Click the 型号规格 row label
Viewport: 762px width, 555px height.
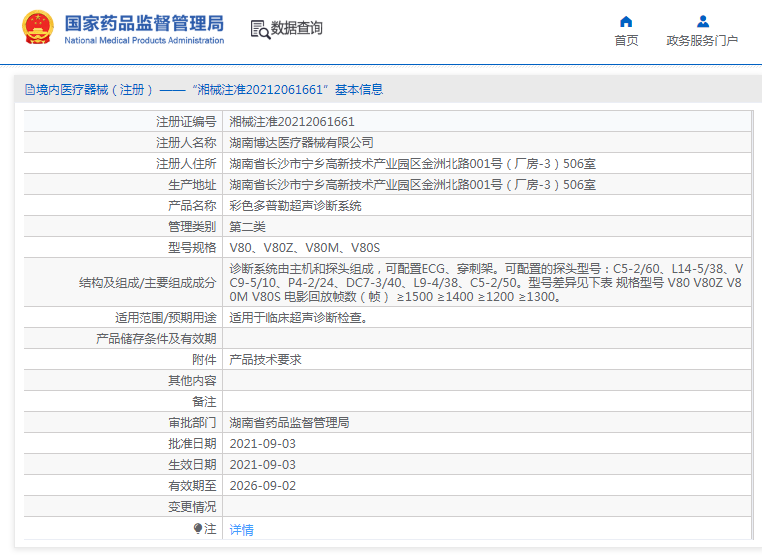click(x=192, y=247)
